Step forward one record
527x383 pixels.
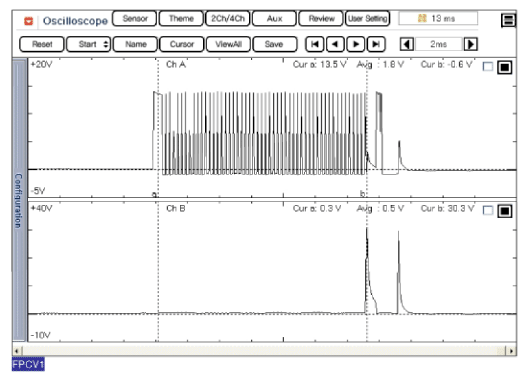click(356, 44)
